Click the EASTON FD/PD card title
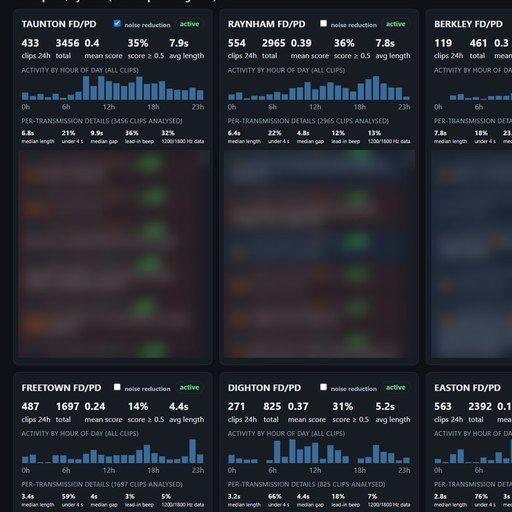 467,388
